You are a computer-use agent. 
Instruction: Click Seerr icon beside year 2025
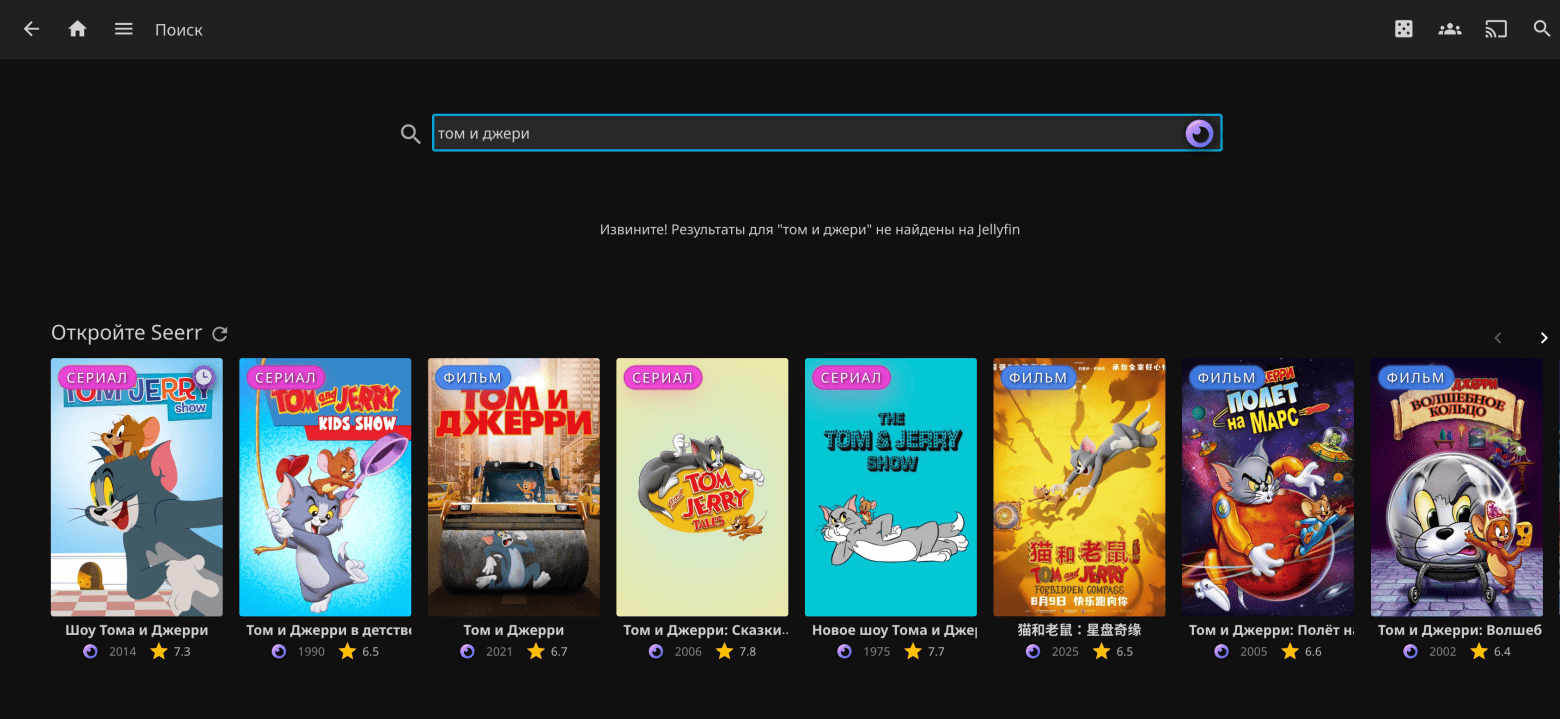click(1033, 651)
